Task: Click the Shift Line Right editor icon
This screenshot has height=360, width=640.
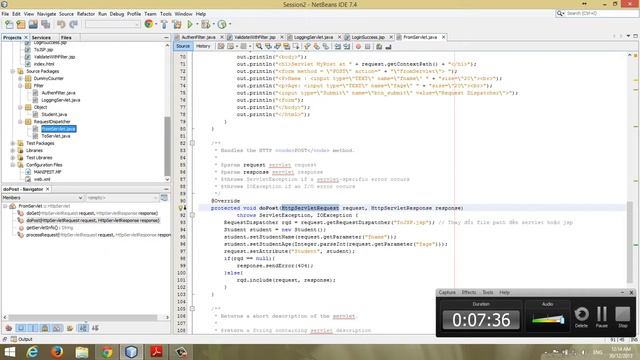Action: point(347,47)
